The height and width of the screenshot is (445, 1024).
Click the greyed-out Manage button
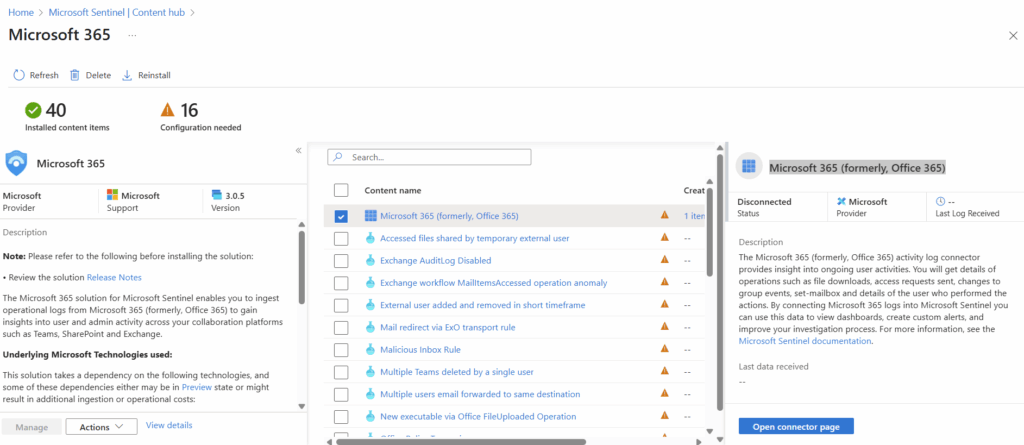coord(31,427)
